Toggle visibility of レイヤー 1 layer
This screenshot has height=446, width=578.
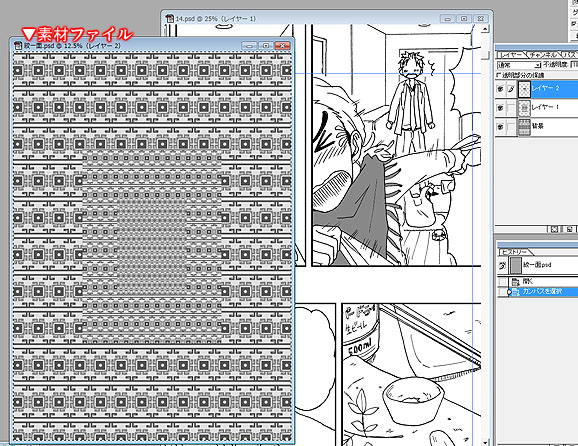[x=500, y=108]
